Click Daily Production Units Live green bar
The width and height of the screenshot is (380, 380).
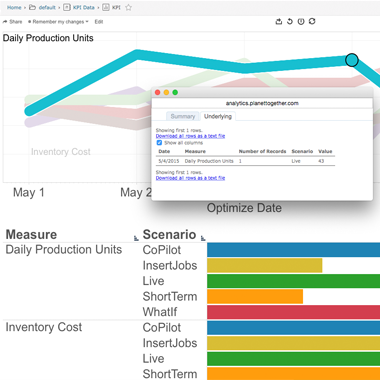[x=293, y=281]
